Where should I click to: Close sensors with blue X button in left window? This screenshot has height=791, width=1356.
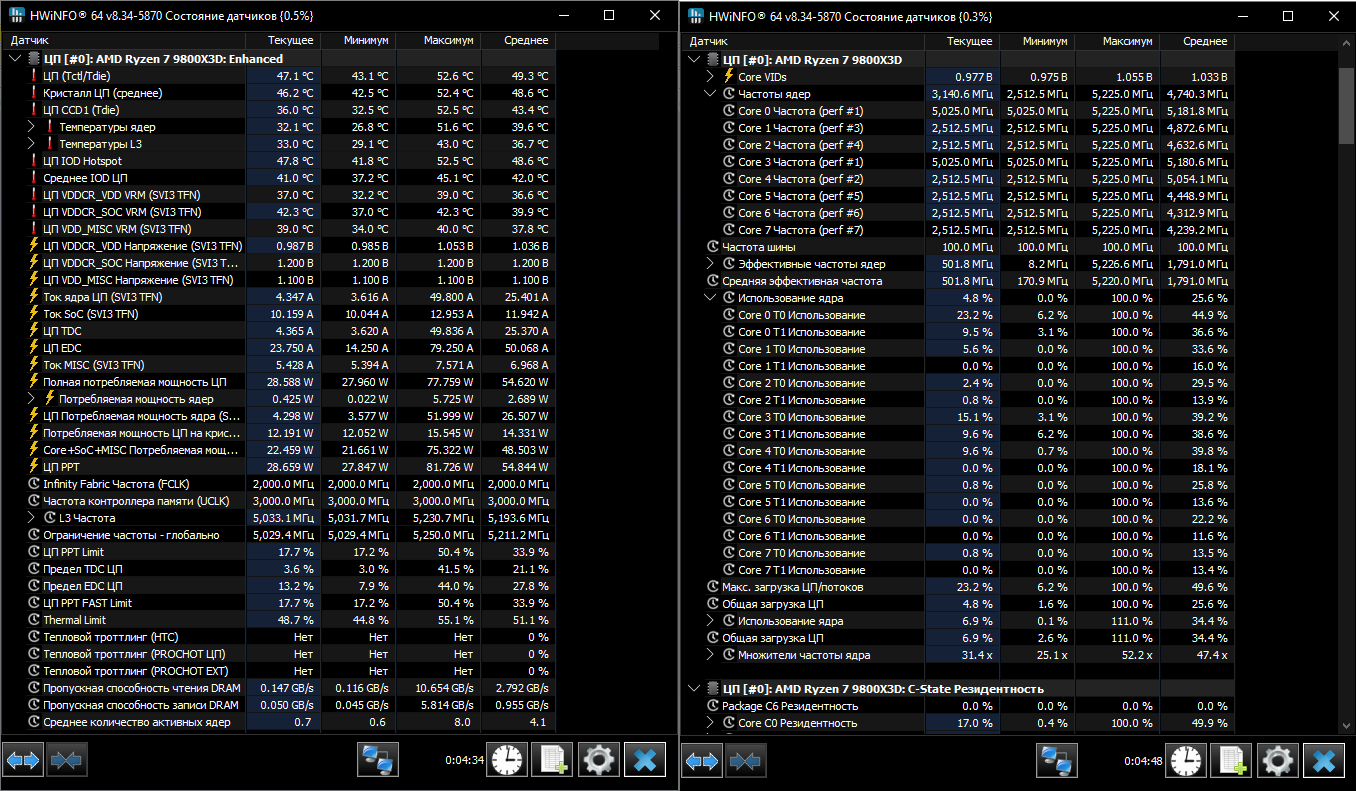tap(645, 760)
